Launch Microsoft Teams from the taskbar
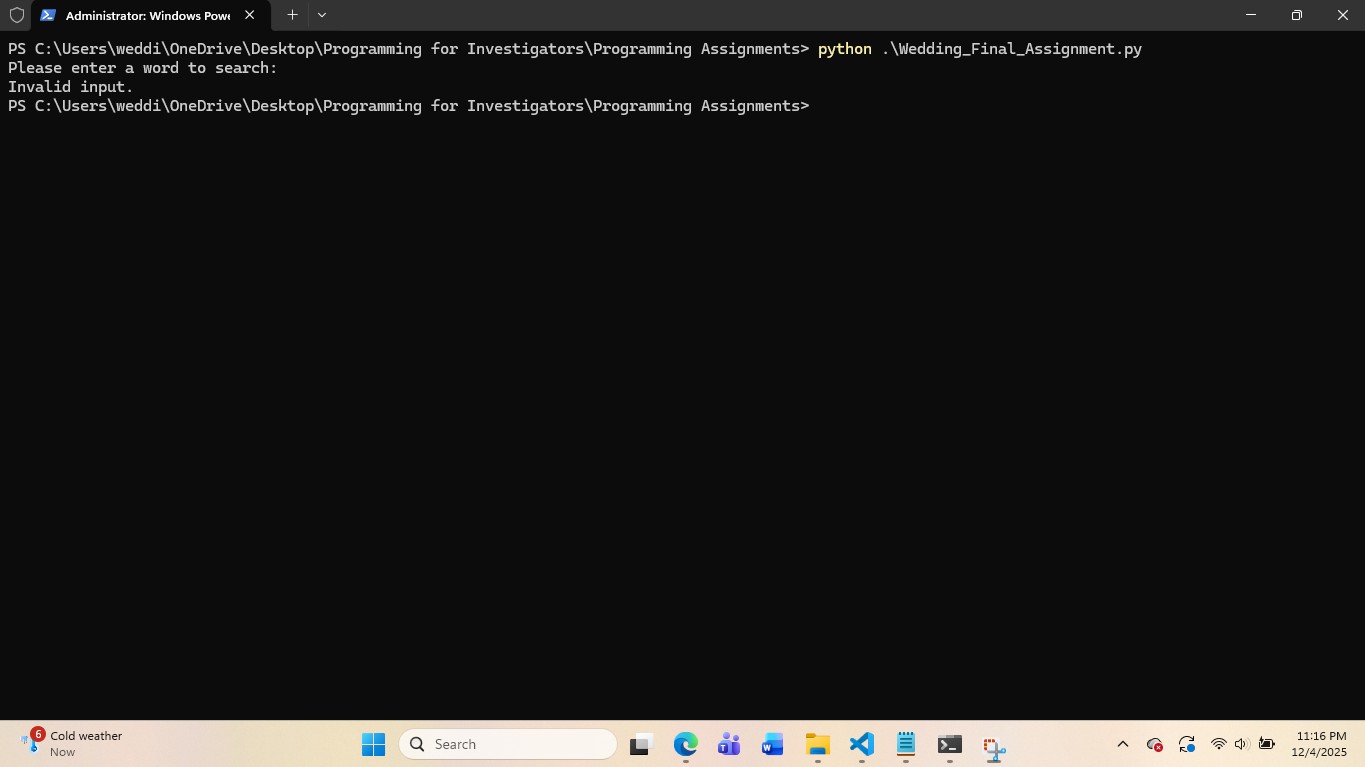 (729, 745)
